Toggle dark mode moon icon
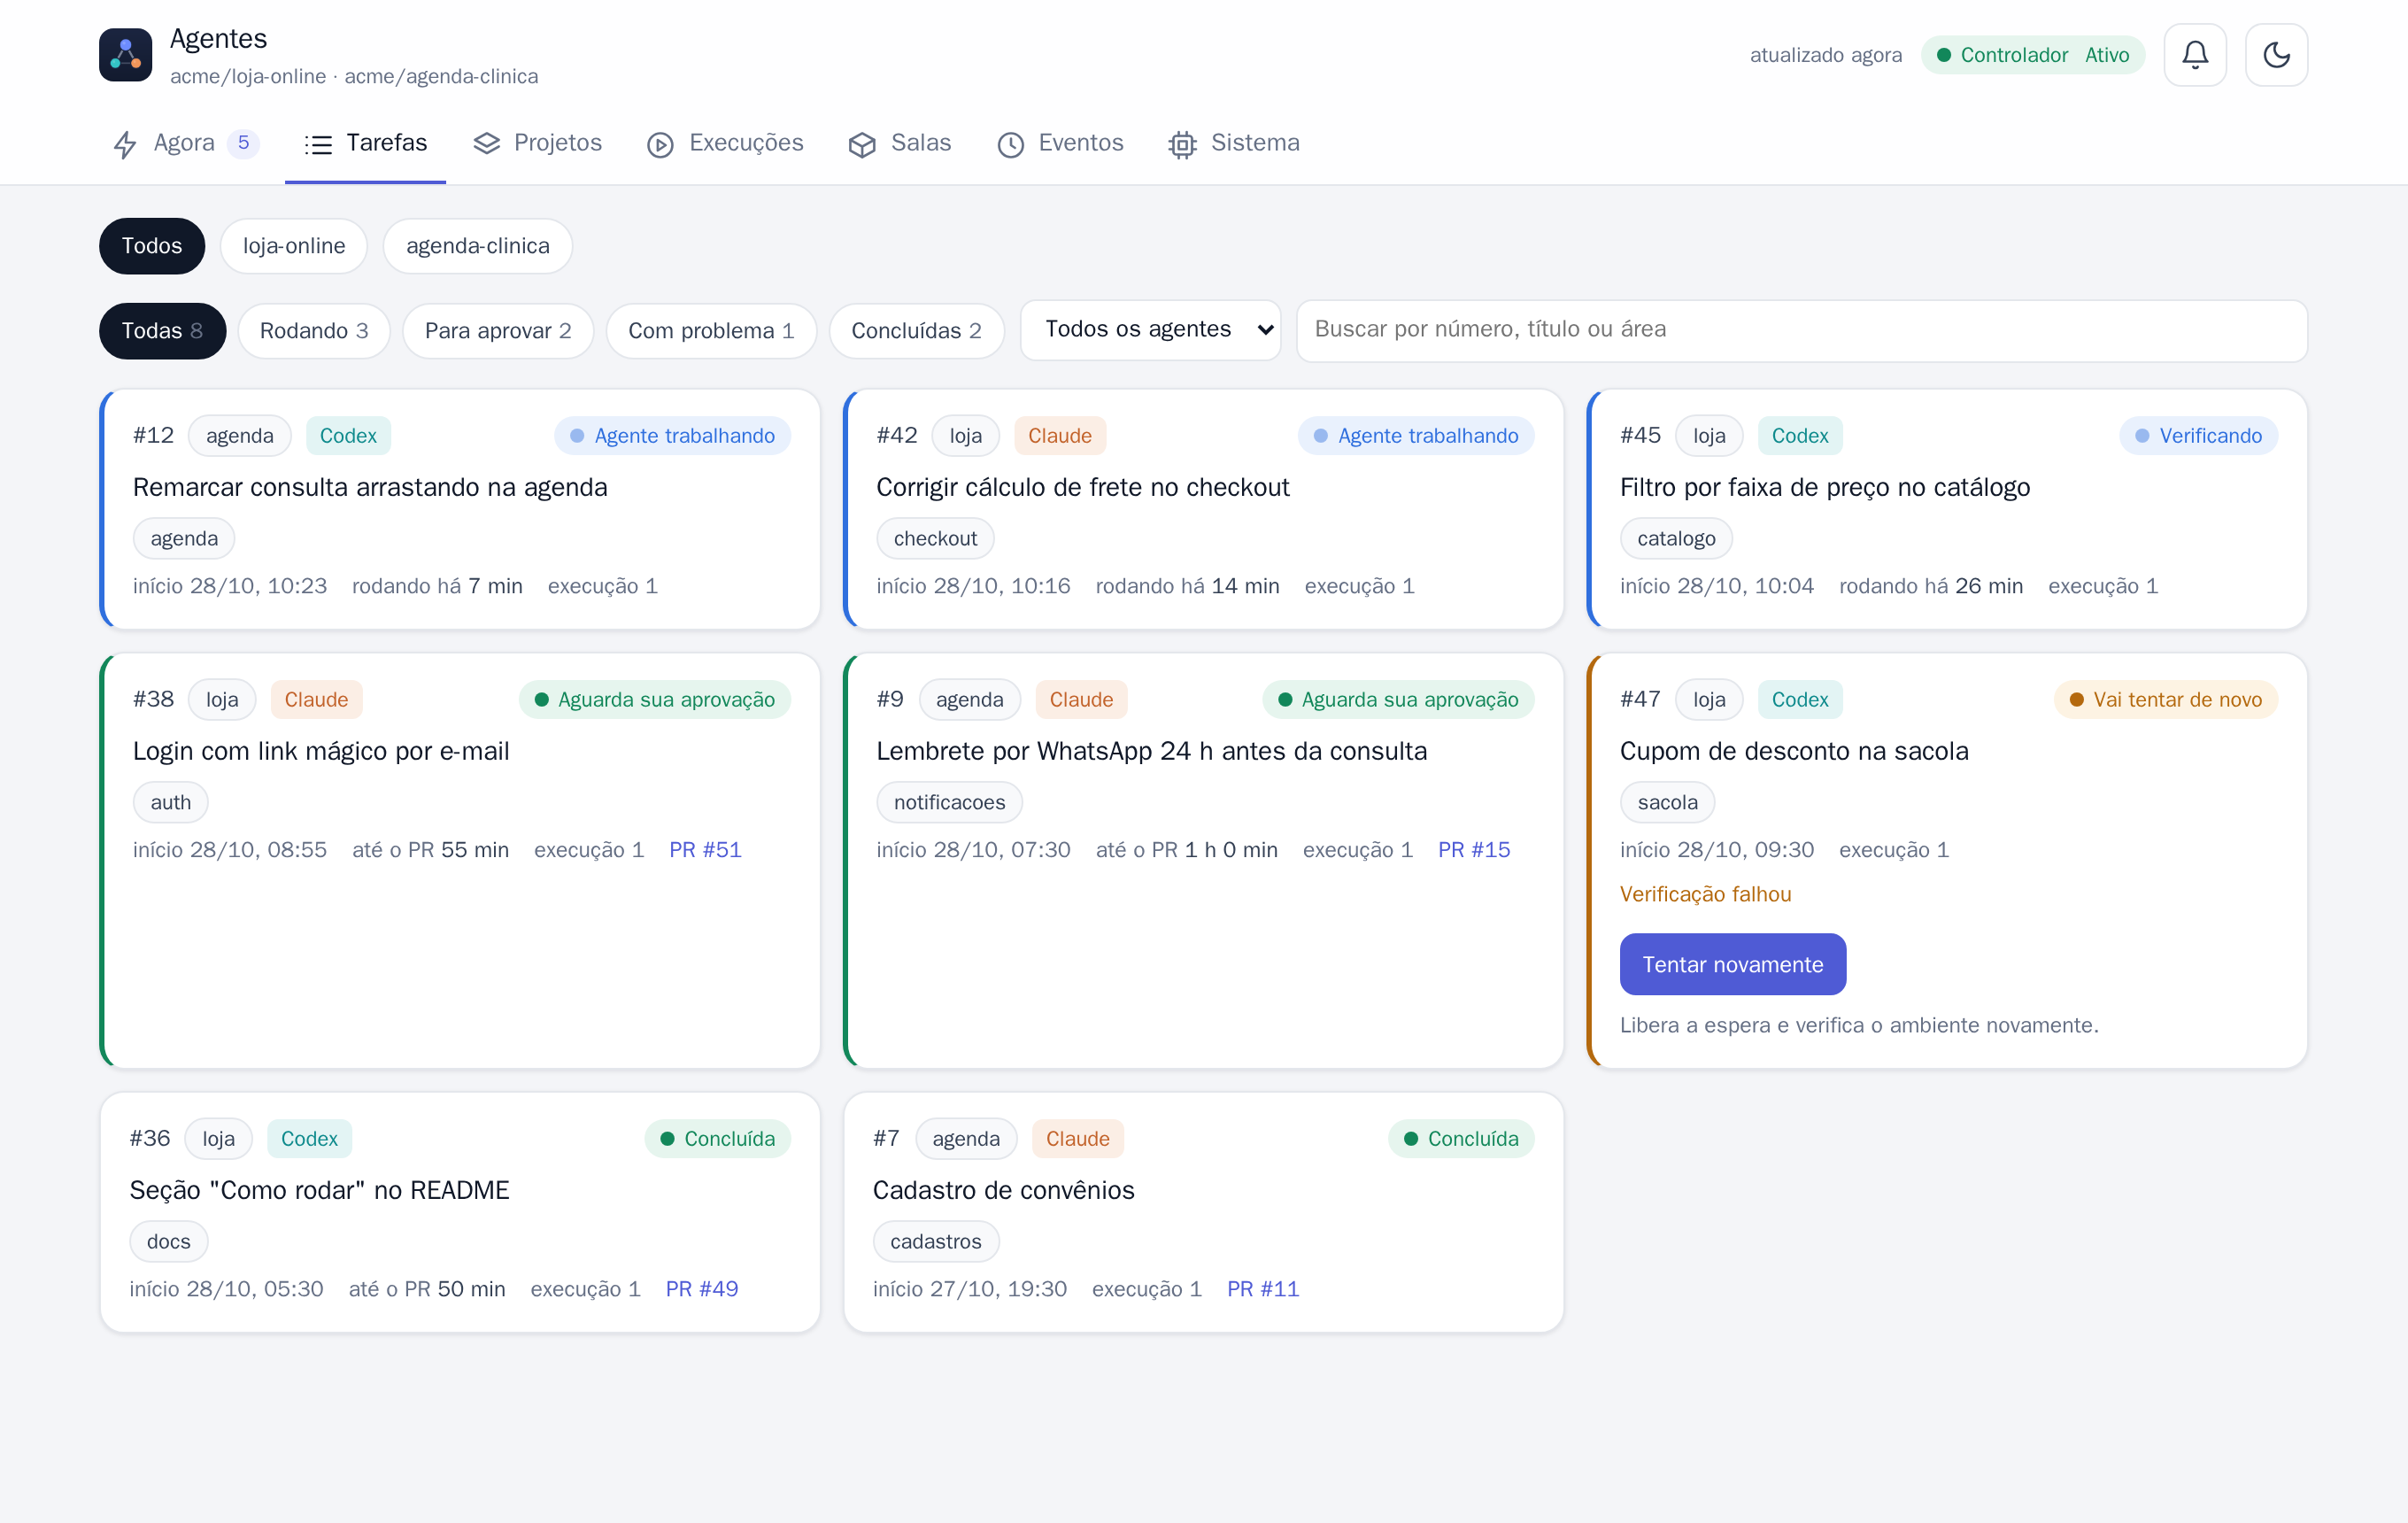 pos(2276,55)
